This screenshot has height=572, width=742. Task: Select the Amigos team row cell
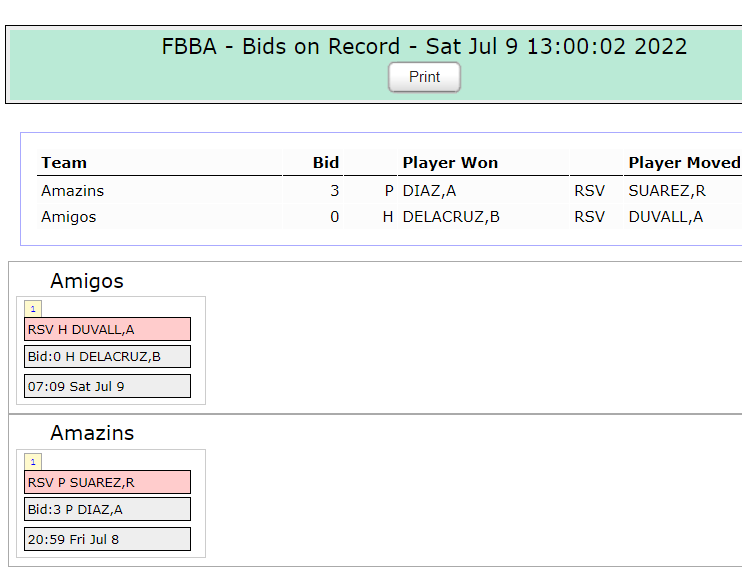coord(159,217)
